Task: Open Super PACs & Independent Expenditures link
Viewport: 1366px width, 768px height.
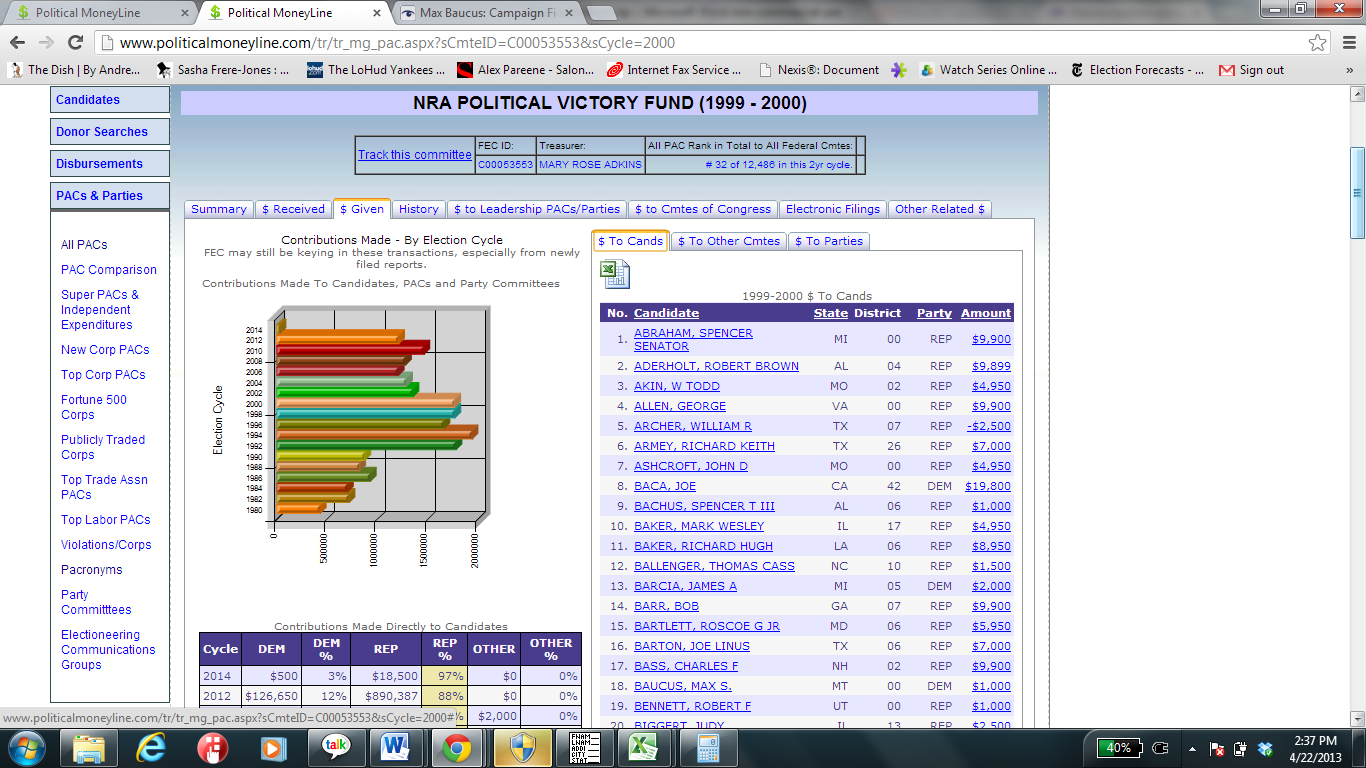Action: pos(100,310)
